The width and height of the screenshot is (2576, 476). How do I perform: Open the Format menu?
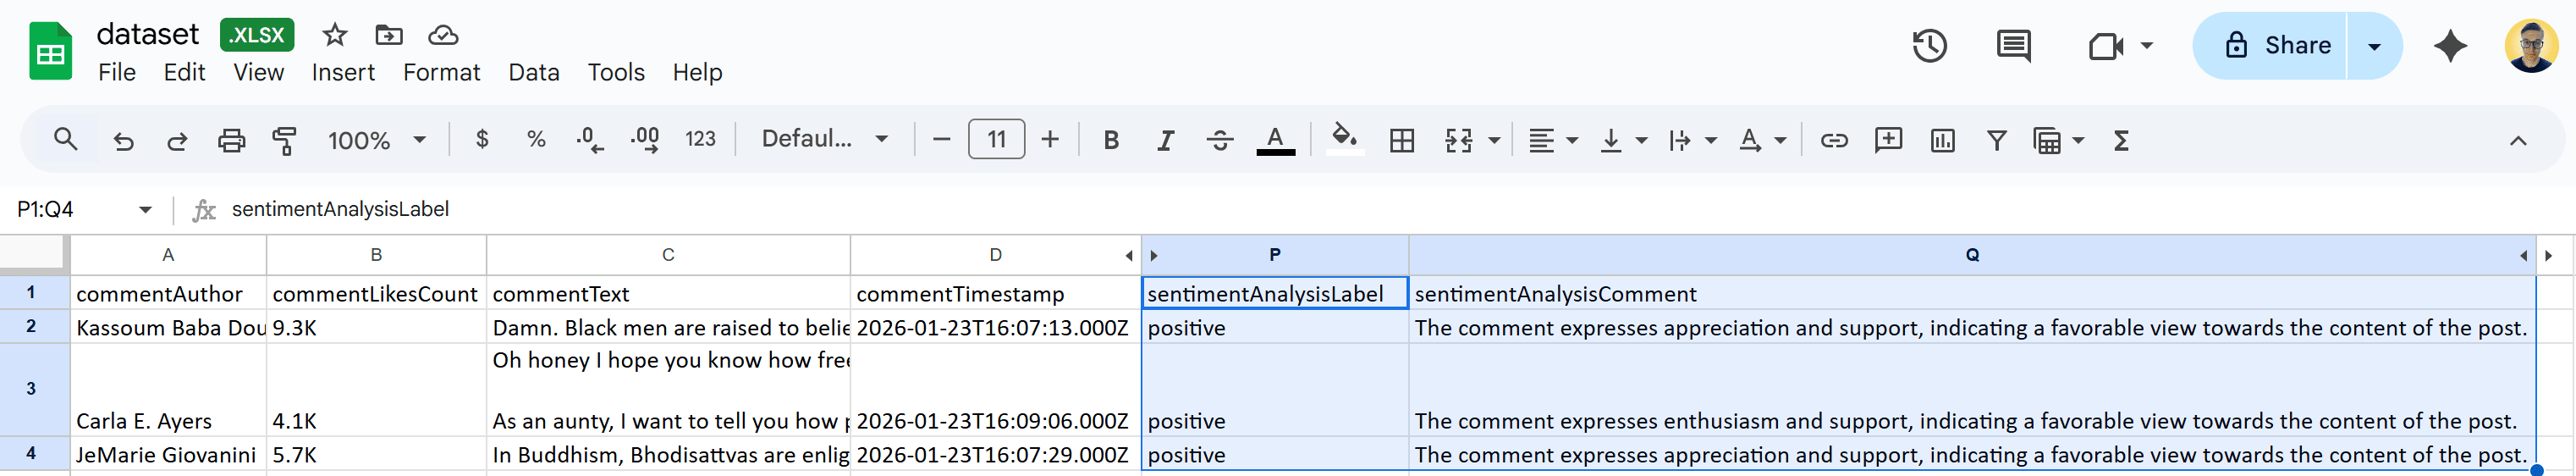pos(441,72)
